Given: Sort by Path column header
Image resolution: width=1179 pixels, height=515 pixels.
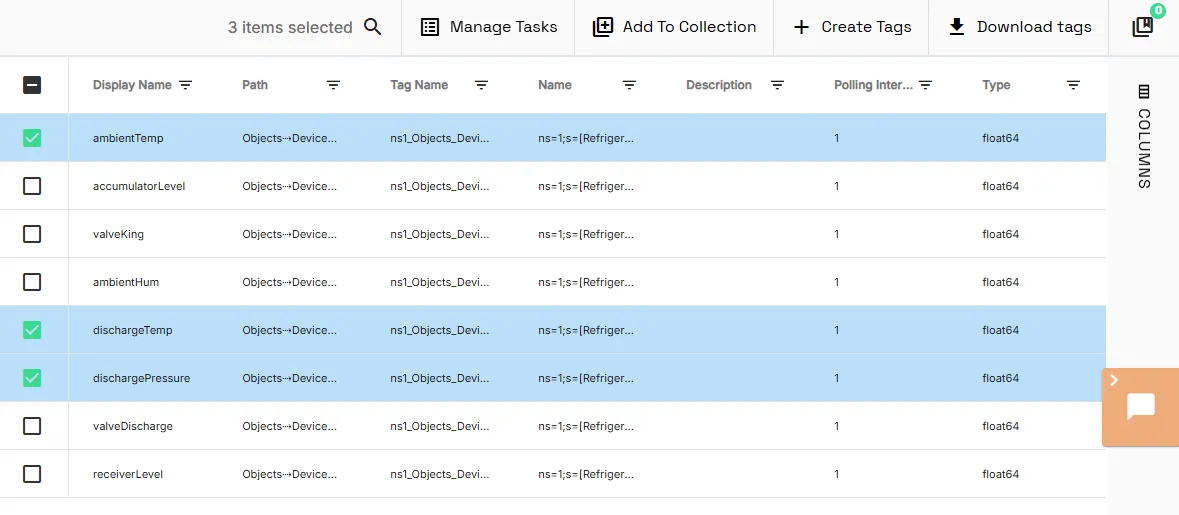Looking at the screenshot, I should (255, 85).
